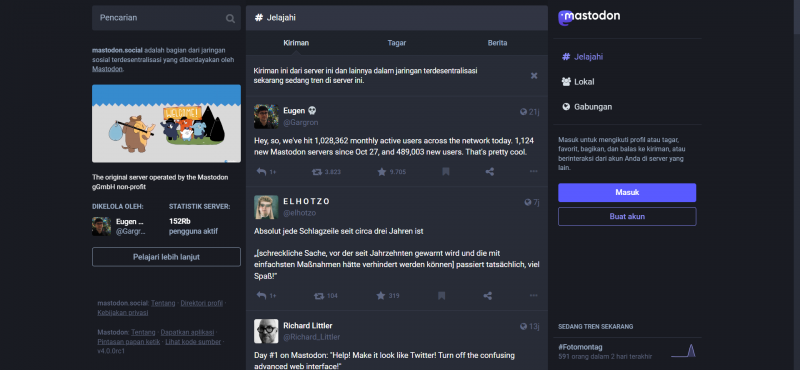
Task: Open more options on ELHOTZO's post
Action: [x=534, y=295]
